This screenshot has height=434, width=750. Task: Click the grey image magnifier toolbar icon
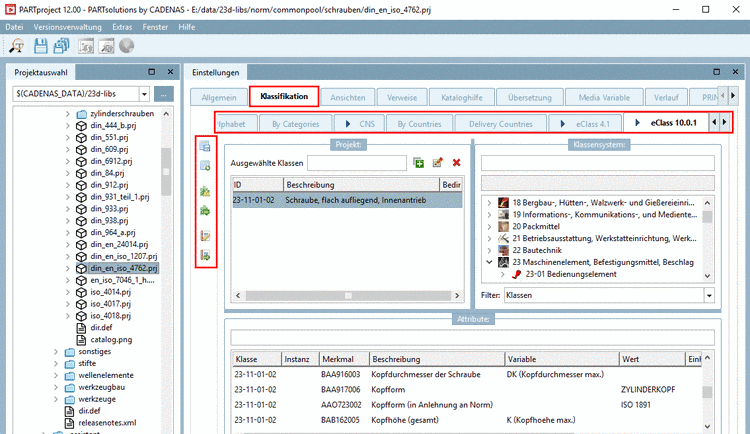coord(106,46)
